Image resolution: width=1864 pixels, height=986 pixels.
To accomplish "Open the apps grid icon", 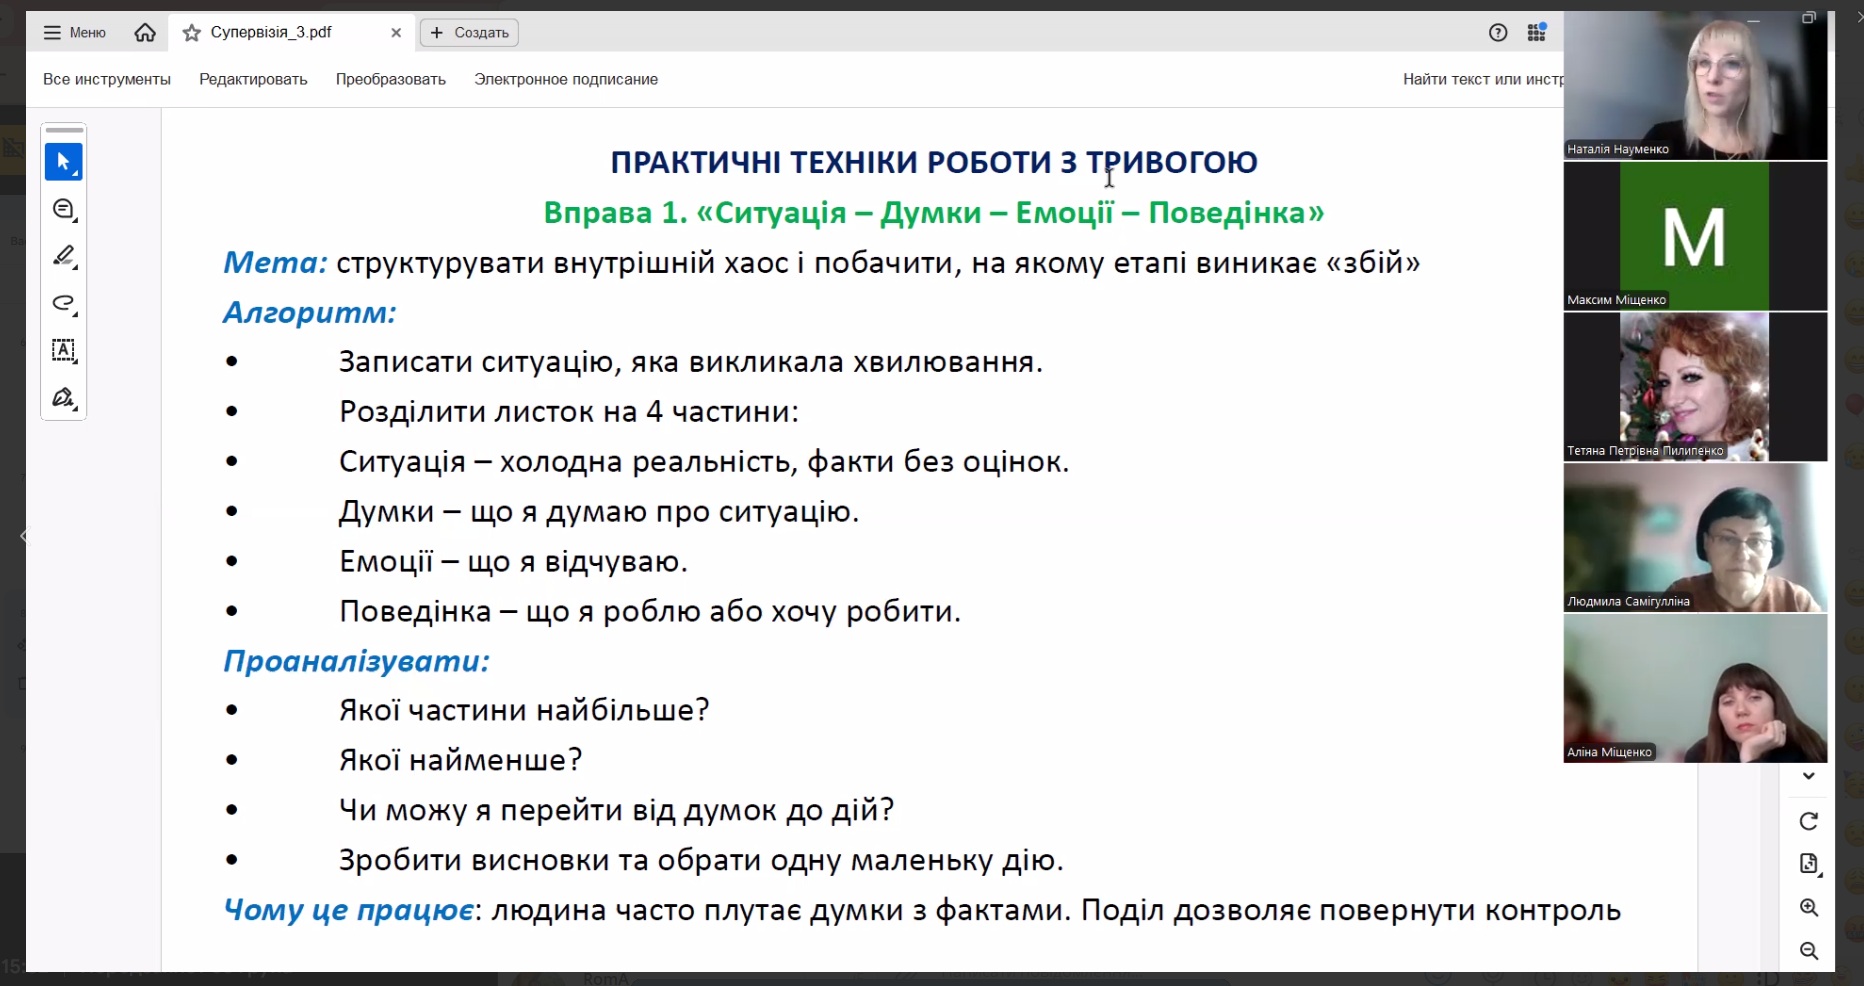I will pos(1537,33).
